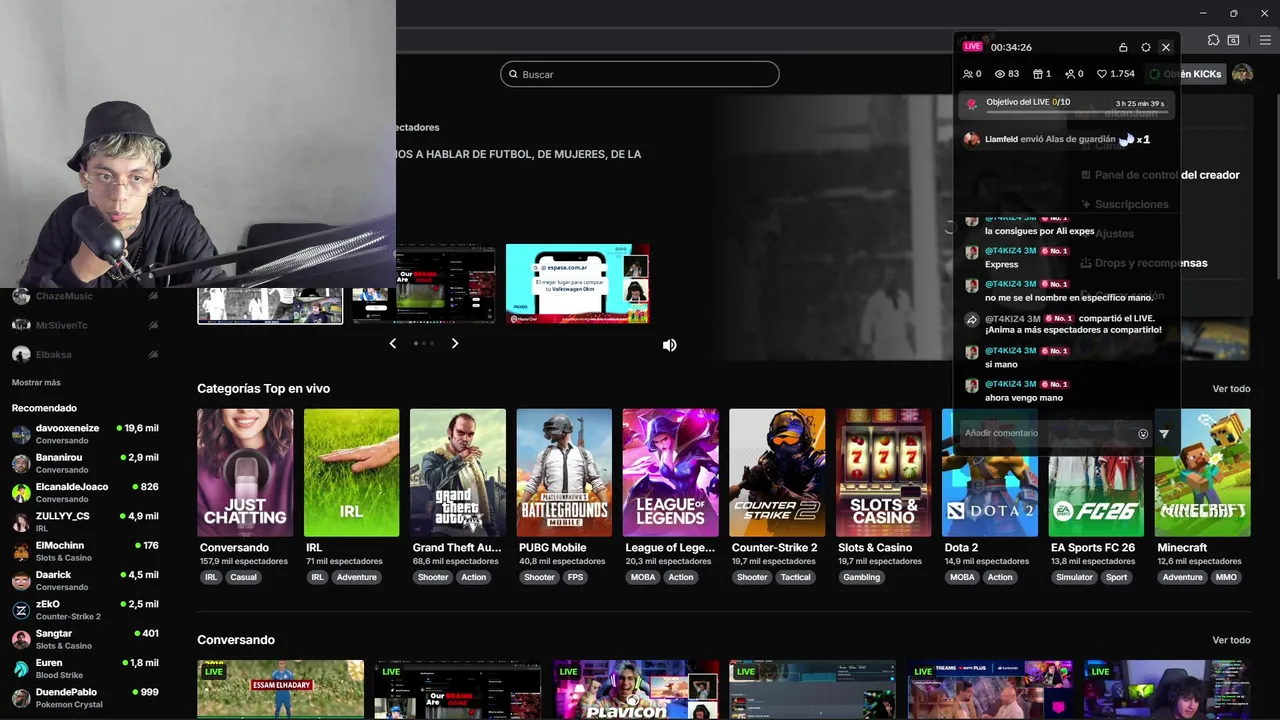
Task: Click the Simulator tag under EA Sports FC 26
Action: coord(1075,577)
